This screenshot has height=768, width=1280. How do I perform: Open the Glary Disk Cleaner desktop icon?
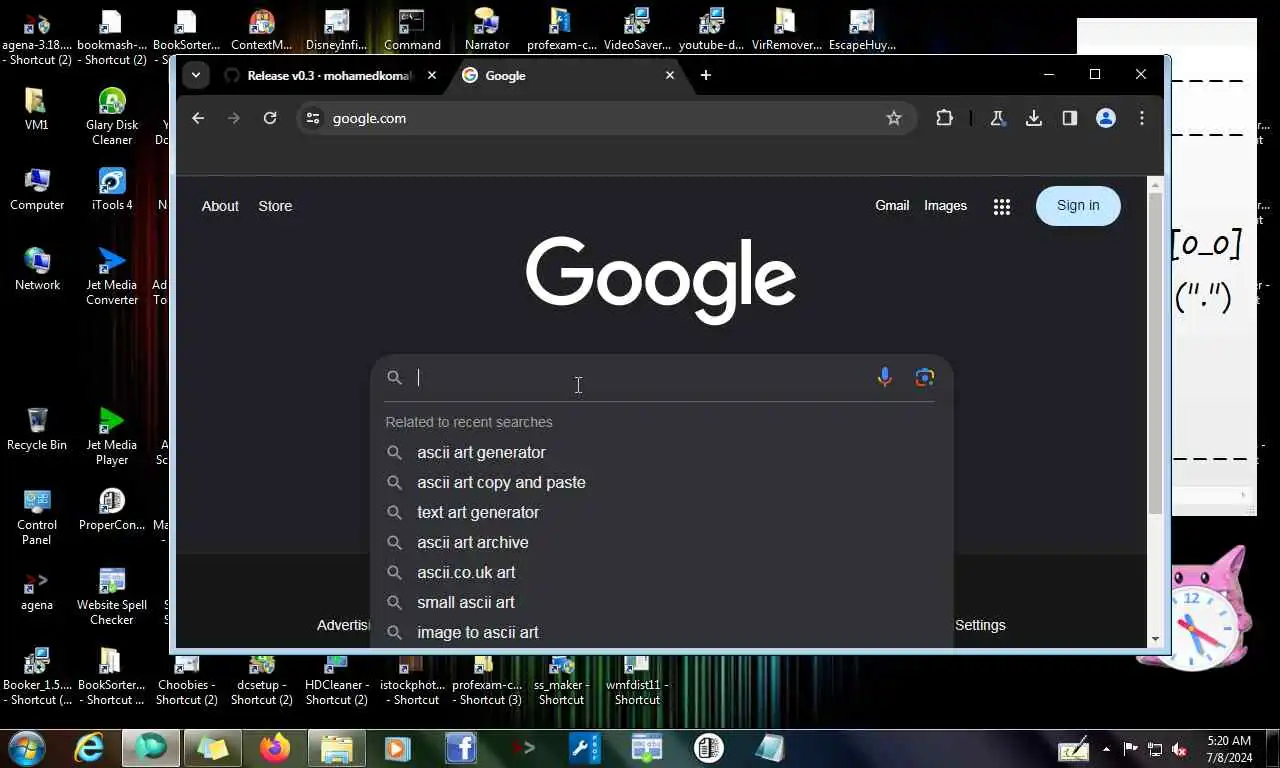[112, 117]
